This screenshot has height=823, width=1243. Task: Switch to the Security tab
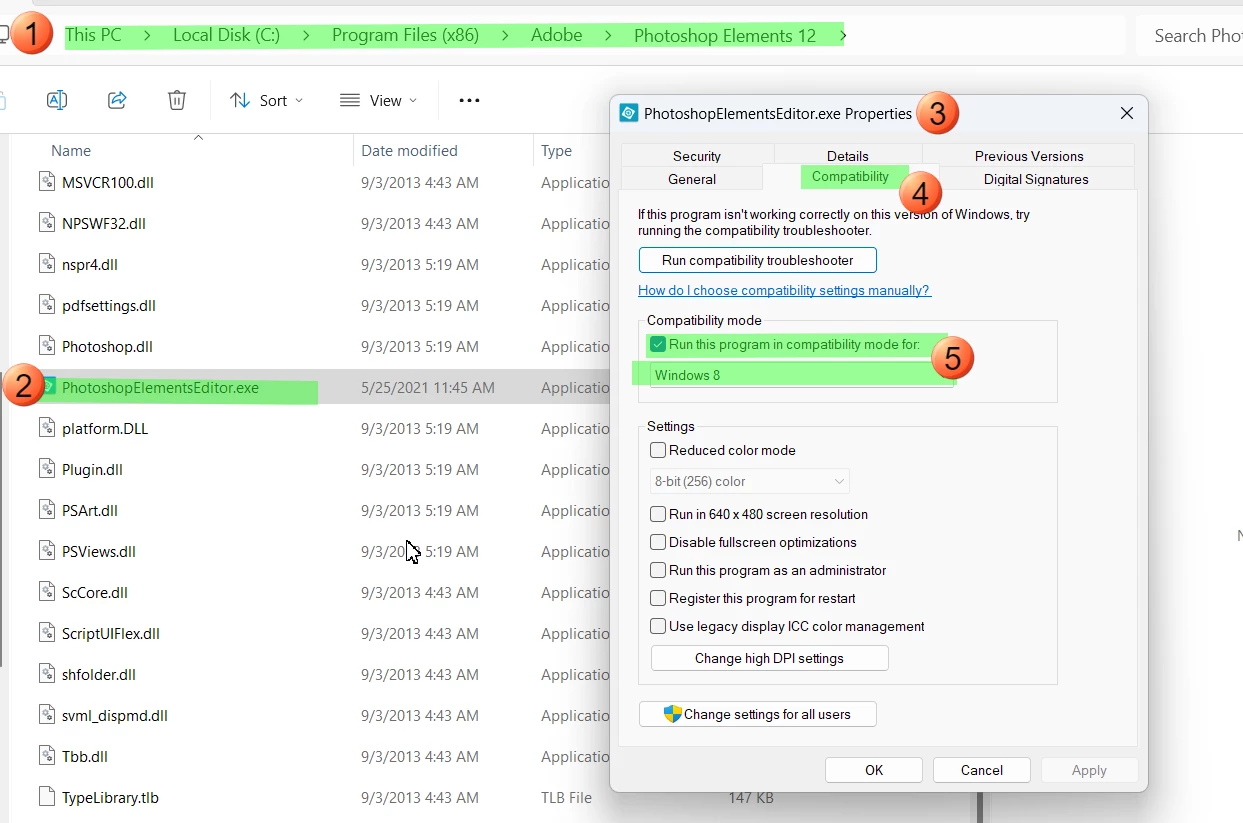point(697,155)
